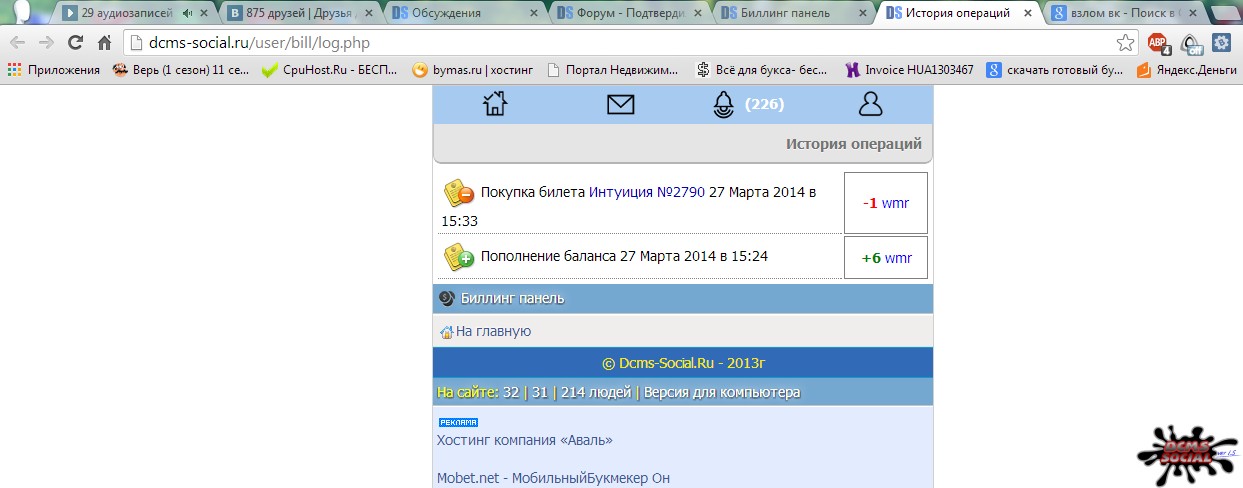Viewport: 1243px width, 488px height.
Task: Open the mail envelope icon
Action: (621, 104)
